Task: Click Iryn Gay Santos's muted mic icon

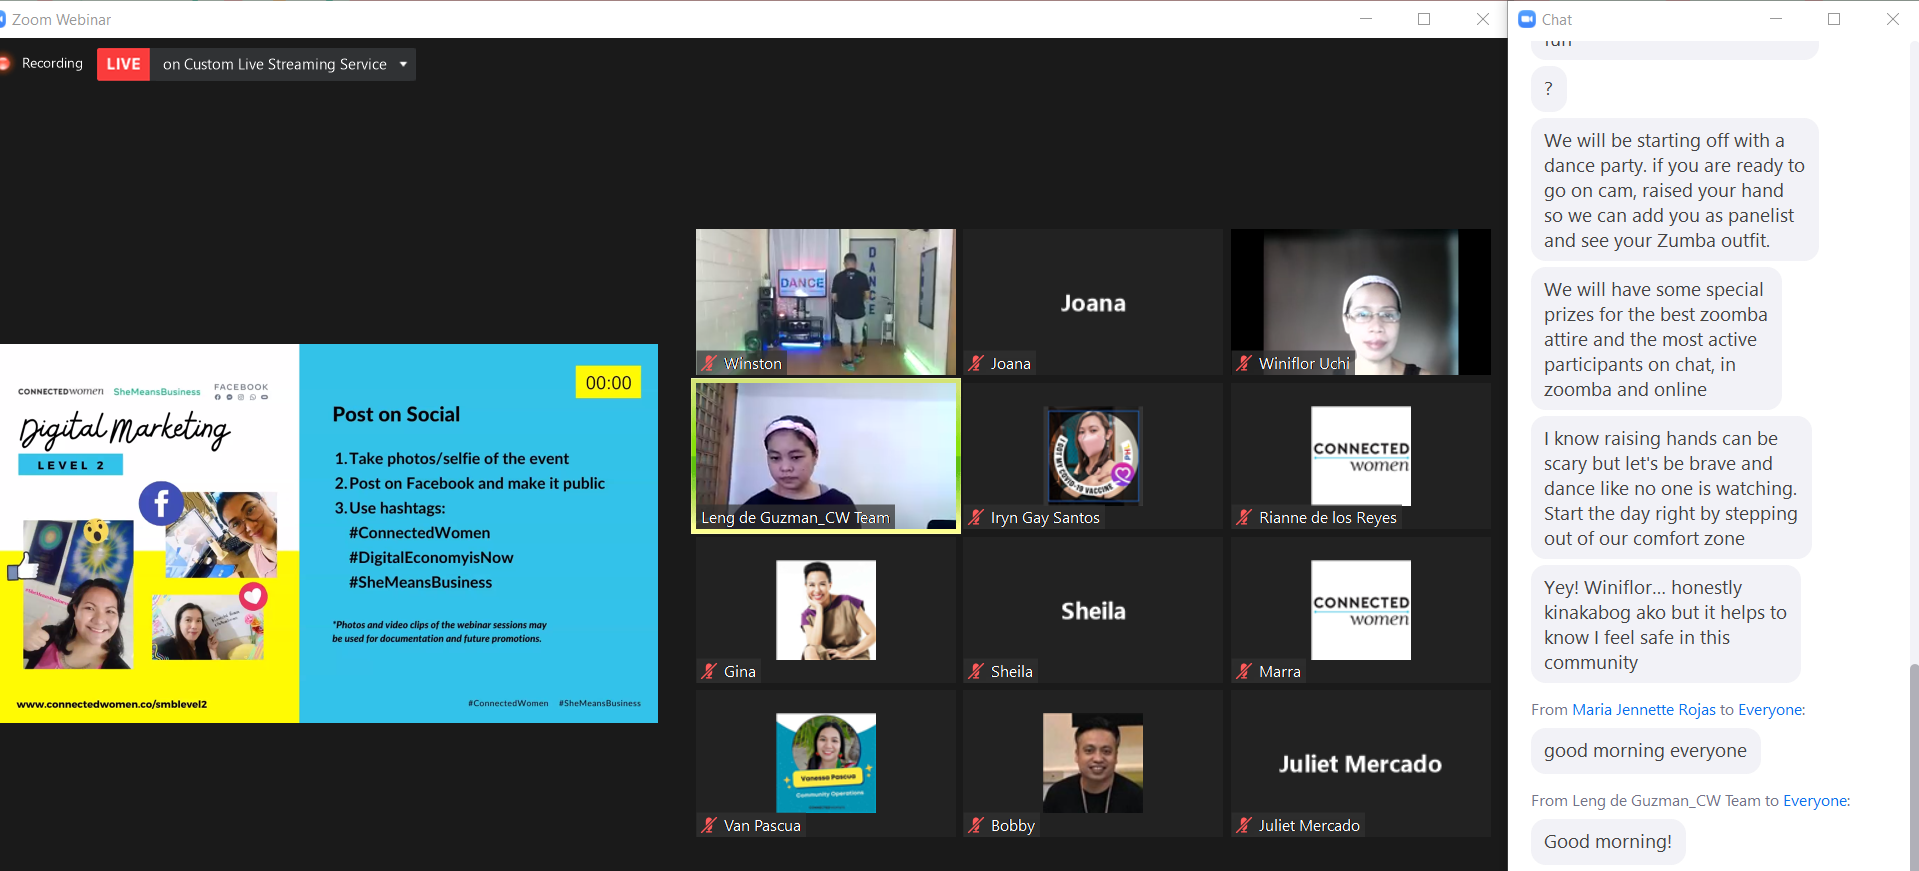Action: pos(976,518)
